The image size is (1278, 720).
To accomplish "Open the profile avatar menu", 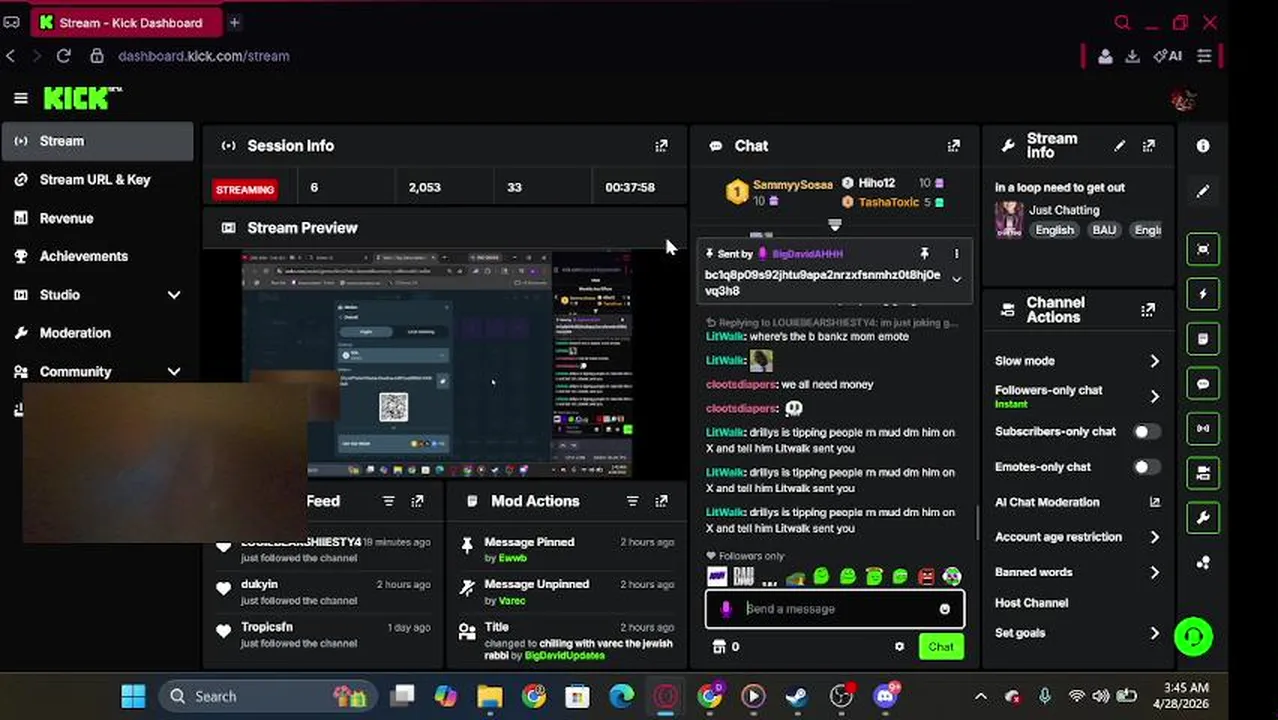I will (1183, 99).
